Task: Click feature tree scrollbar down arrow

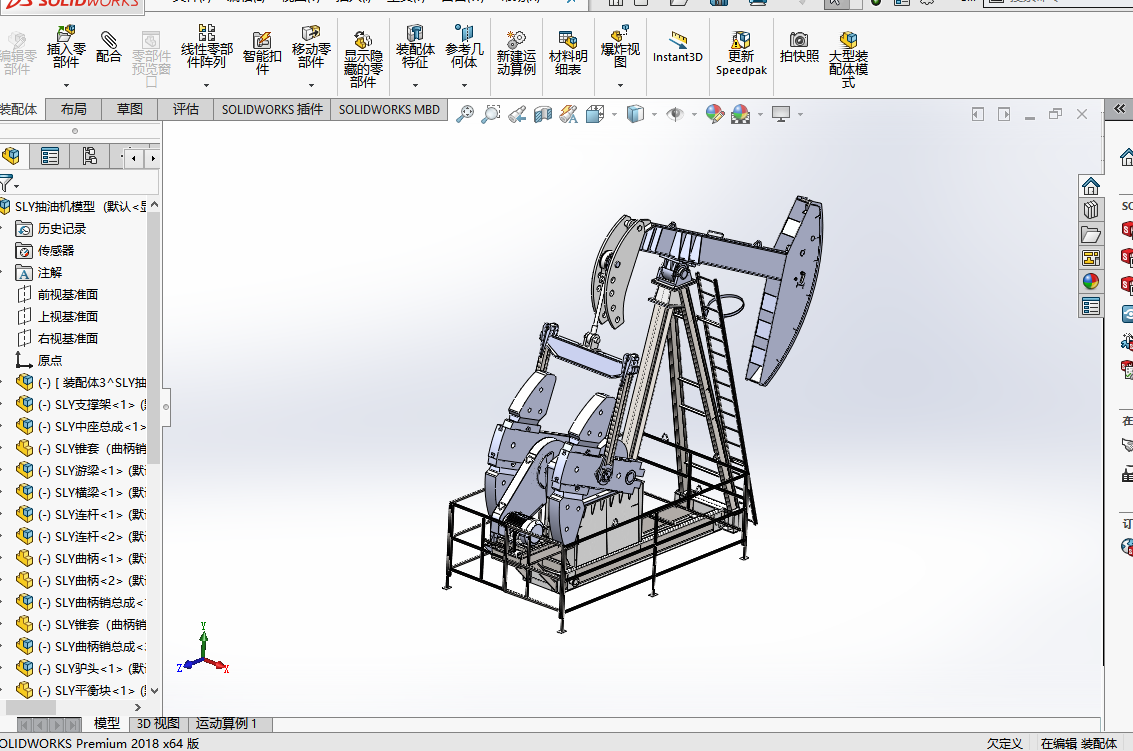Action: (x=154, y=690)
